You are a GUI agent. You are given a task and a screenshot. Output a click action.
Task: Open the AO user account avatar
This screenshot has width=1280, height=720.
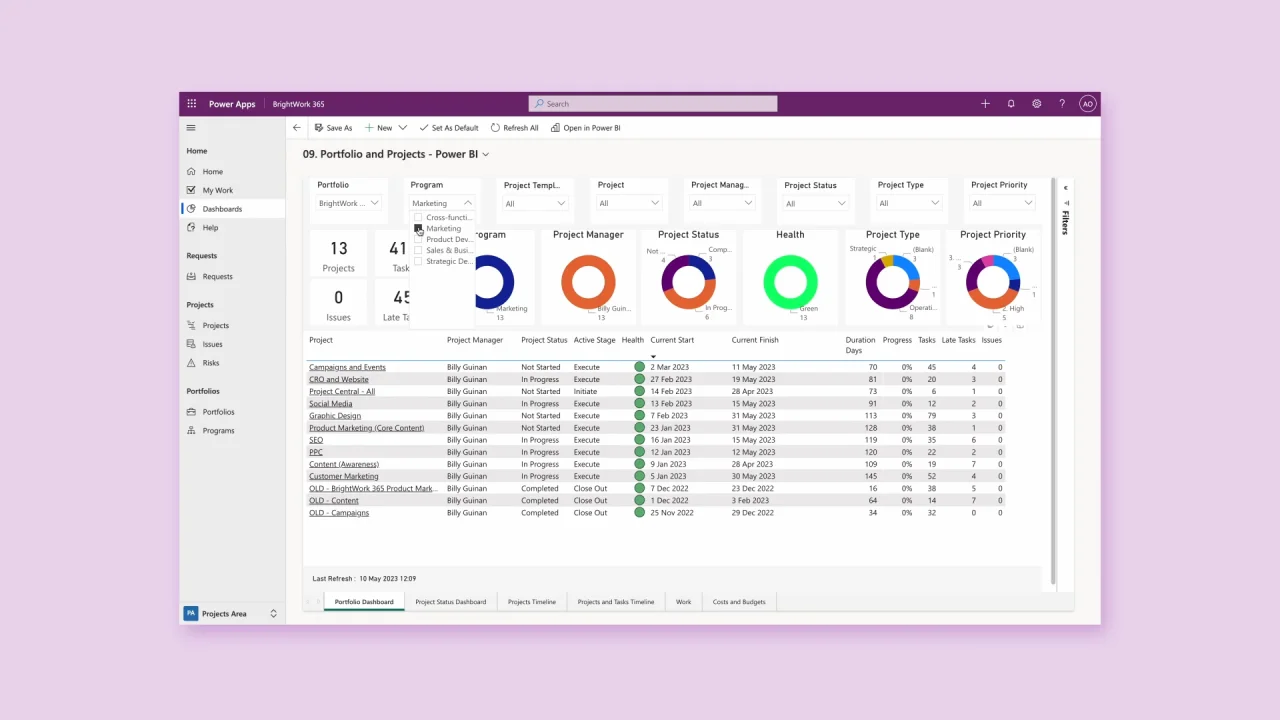click(1088, 104)
